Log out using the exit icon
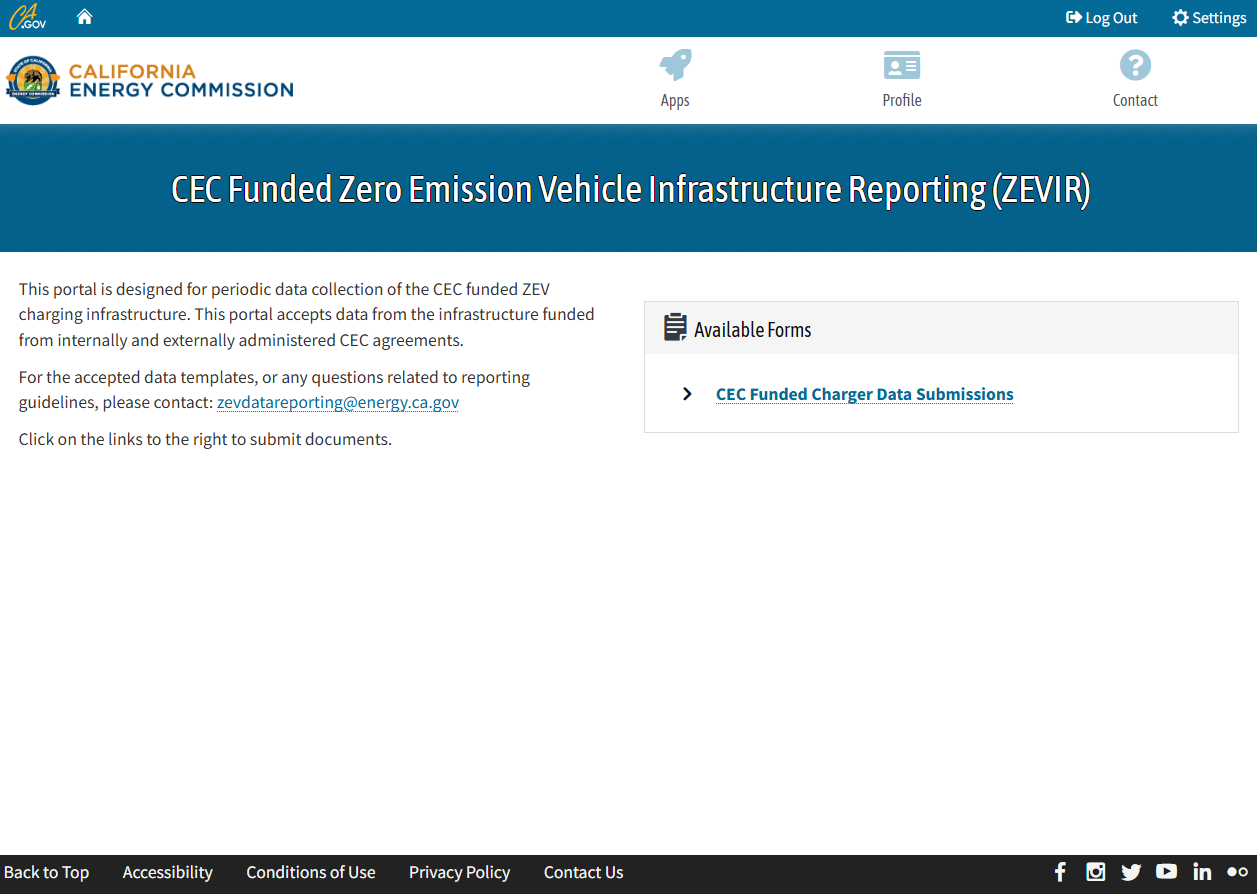 [1073, 17]
